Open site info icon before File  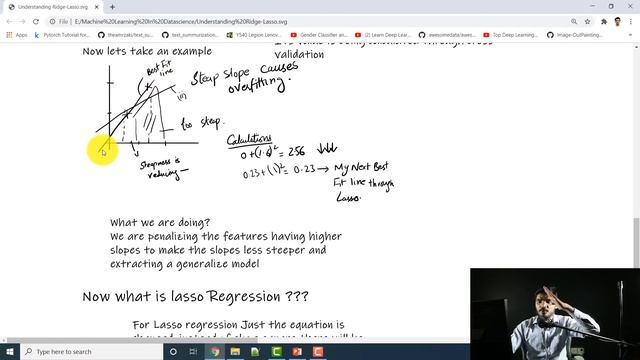[52, 22]
